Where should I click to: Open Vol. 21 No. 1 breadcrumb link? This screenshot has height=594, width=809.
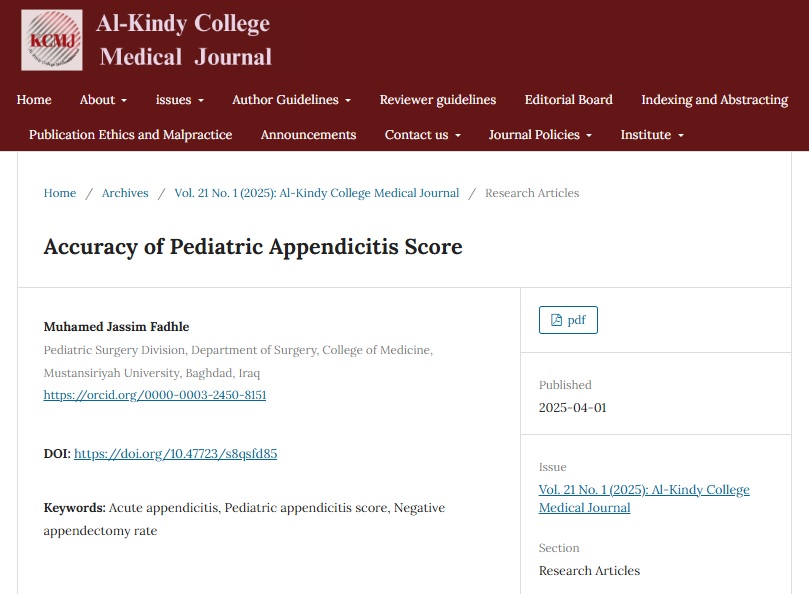tap(317, 193)
